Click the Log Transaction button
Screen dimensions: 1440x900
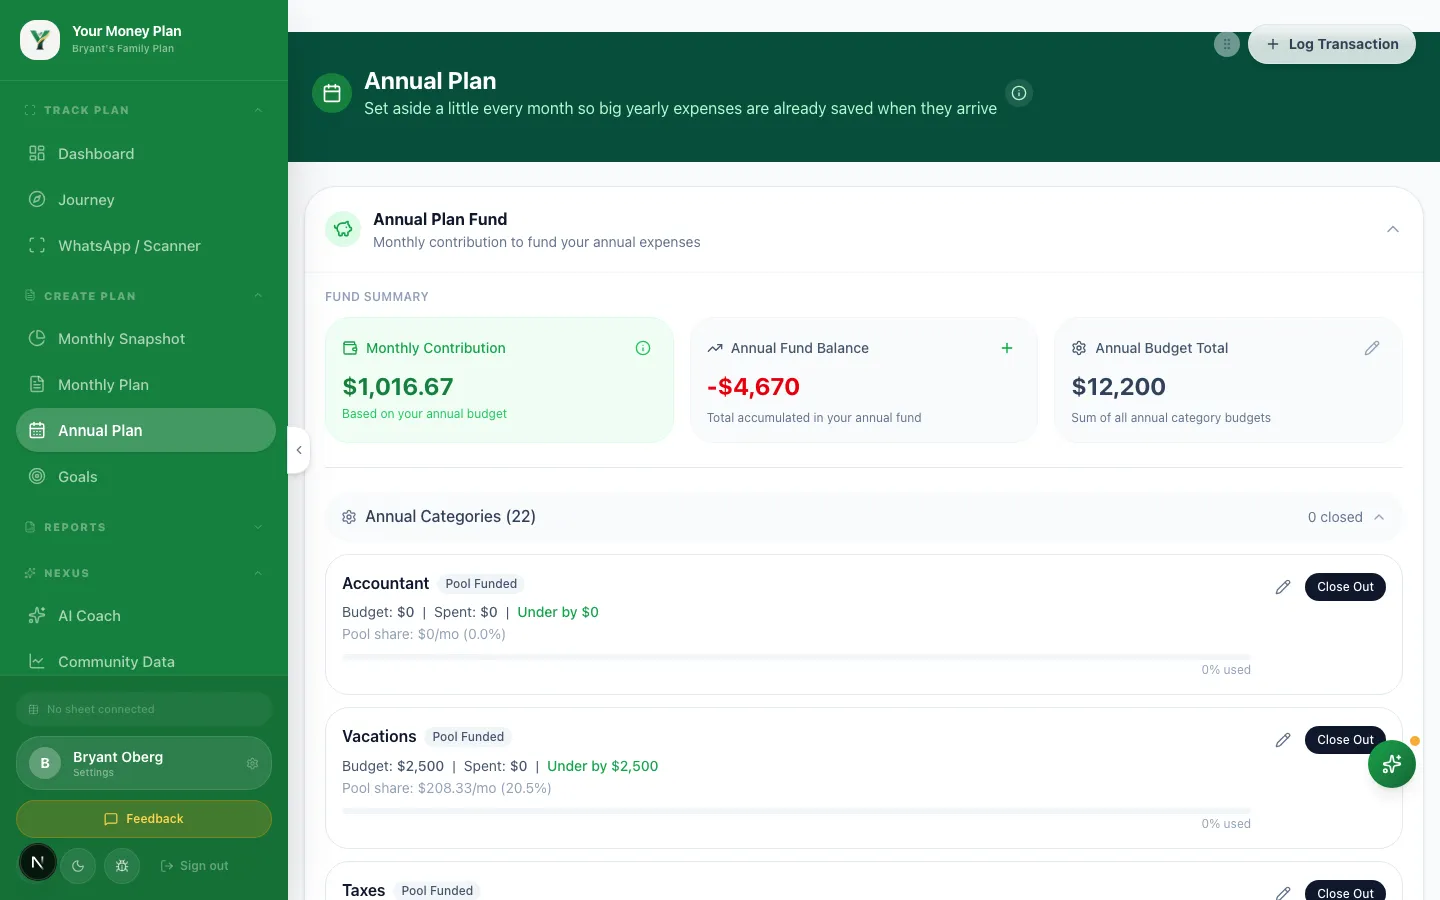(x=1332, y=44)
